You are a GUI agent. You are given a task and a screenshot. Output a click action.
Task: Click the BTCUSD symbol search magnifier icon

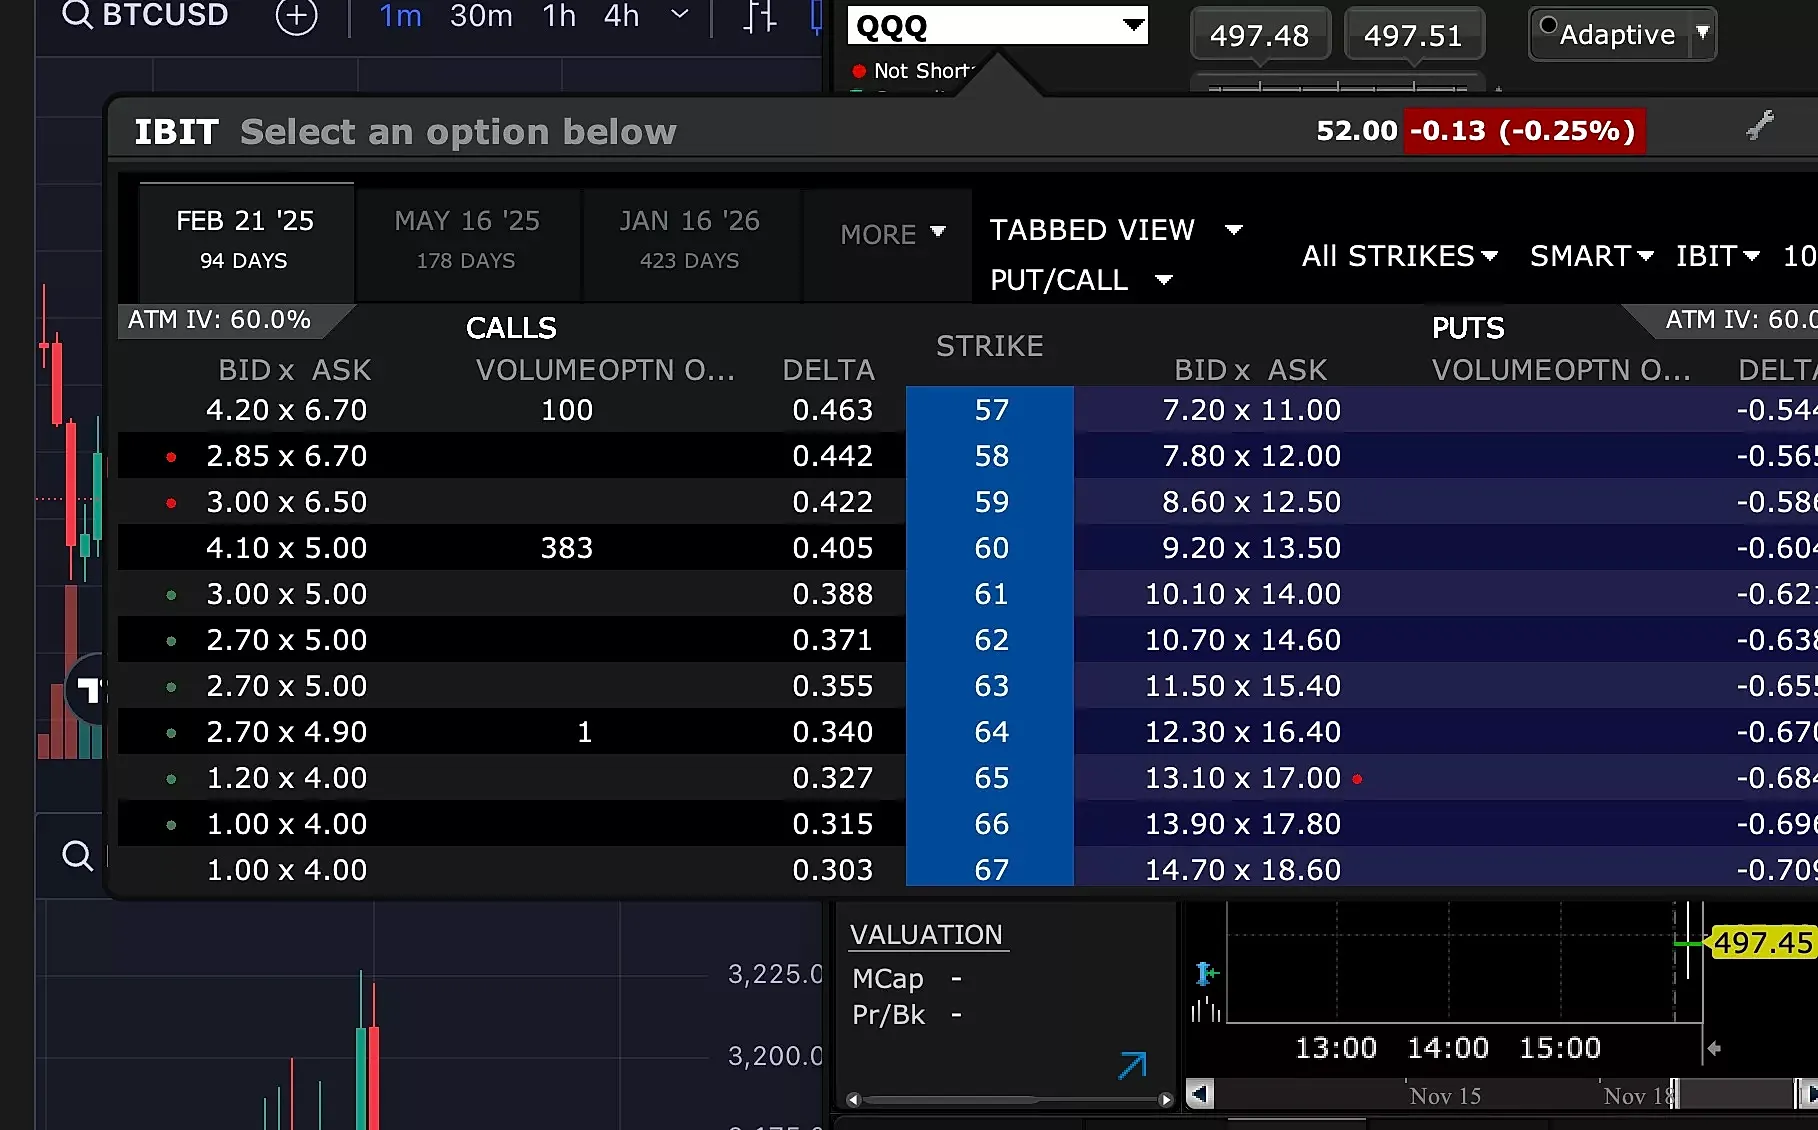click(x=77, y=15)
